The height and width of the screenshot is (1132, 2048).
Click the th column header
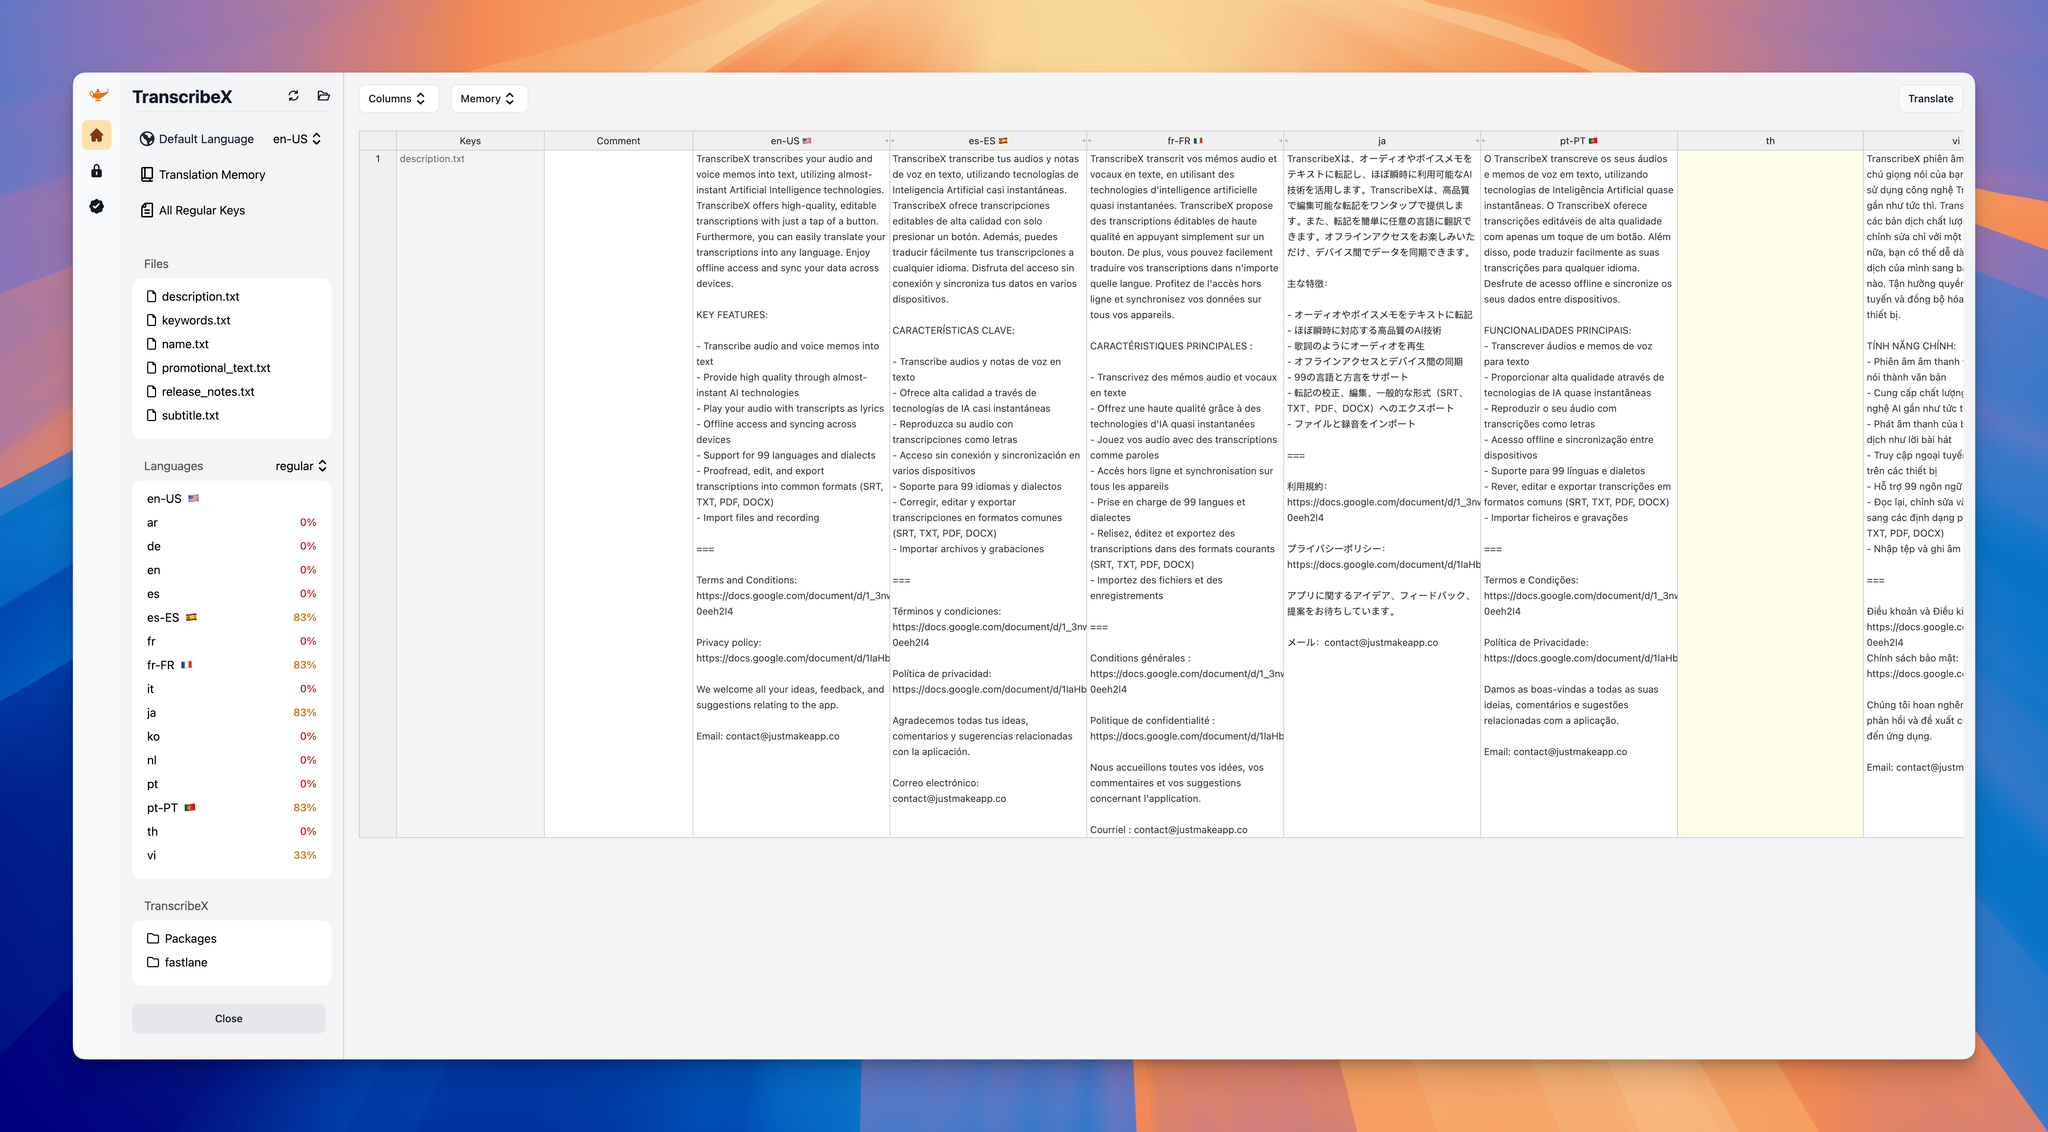coord(1770,141)
